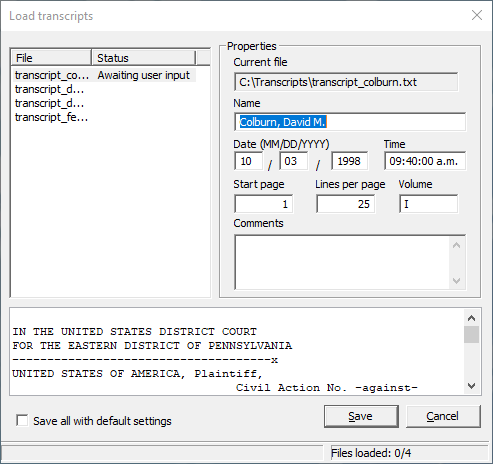
Task: Click the Volume field
Action: coord(429,204)
